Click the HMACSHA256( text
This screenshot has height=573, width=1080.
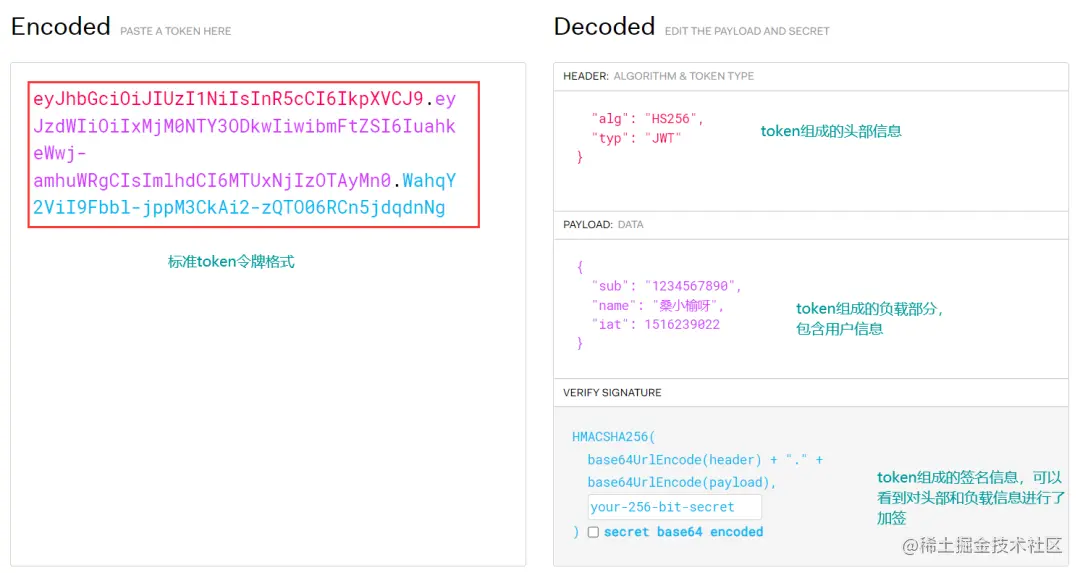[x=613, y=437]
